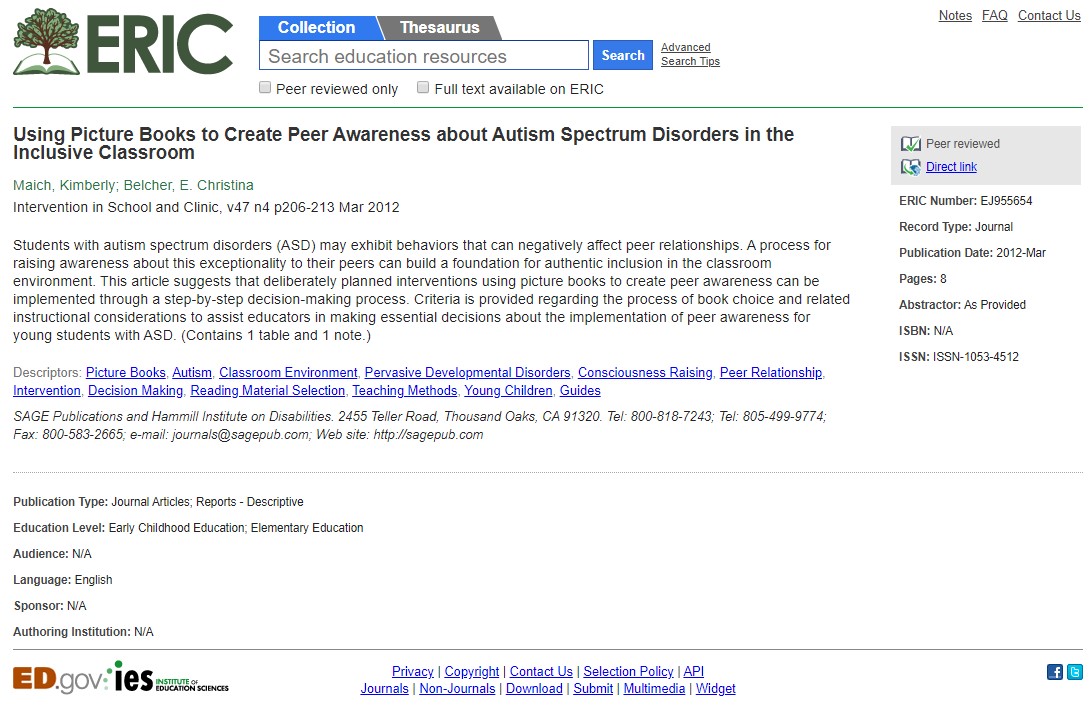Screen dimensions: 1092x725
Task: Click the ERIC tree logo
Action: 123,42
